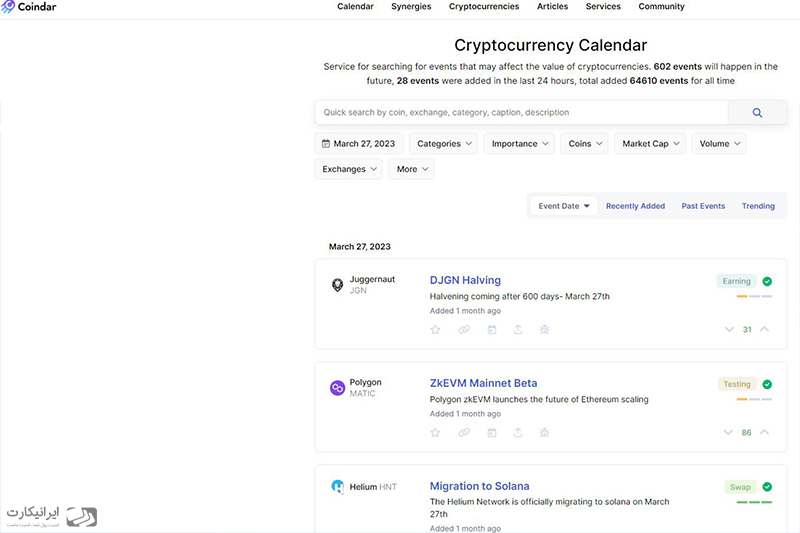Click the Polygon coin name

[x=365, y=383]
